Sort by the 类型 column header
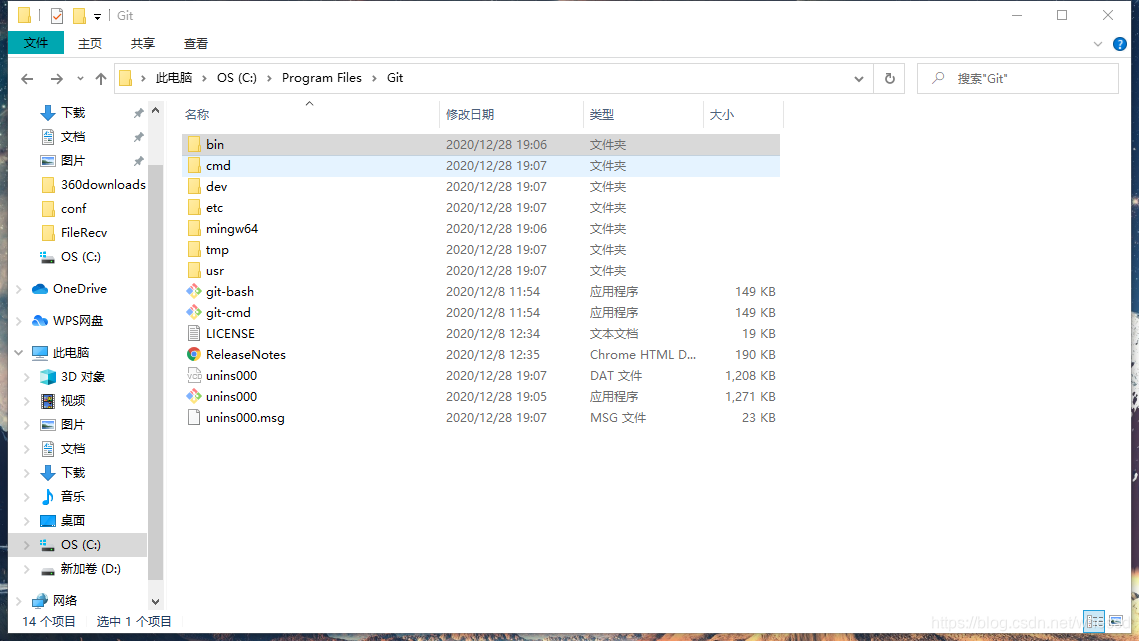 644,115
